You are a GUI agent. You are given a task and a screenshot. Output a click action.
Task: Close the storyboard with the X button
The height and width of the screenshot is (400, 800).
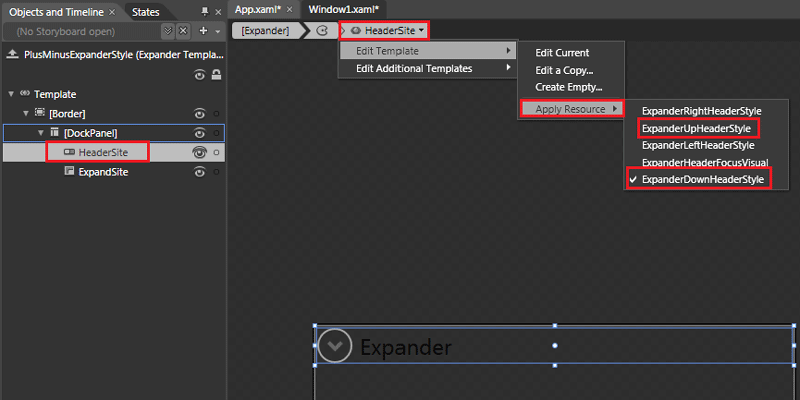[183, 31]
